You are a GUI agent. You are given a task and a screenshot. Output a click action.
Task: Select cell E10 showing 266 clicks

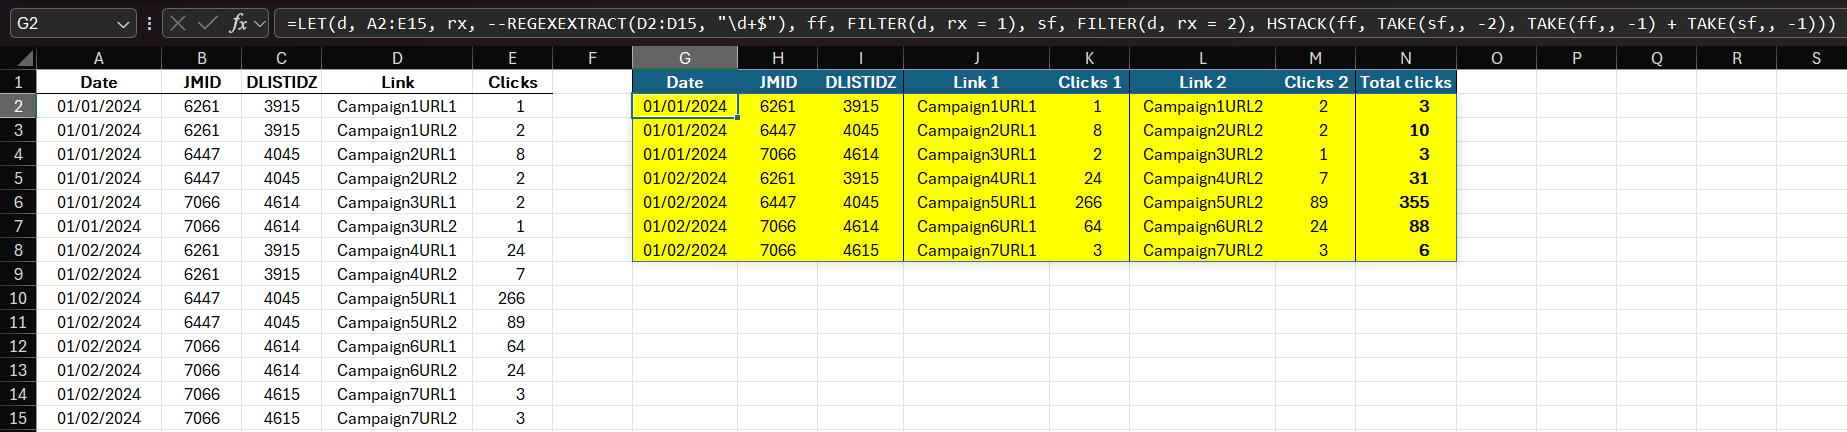[x=513, y=298]
